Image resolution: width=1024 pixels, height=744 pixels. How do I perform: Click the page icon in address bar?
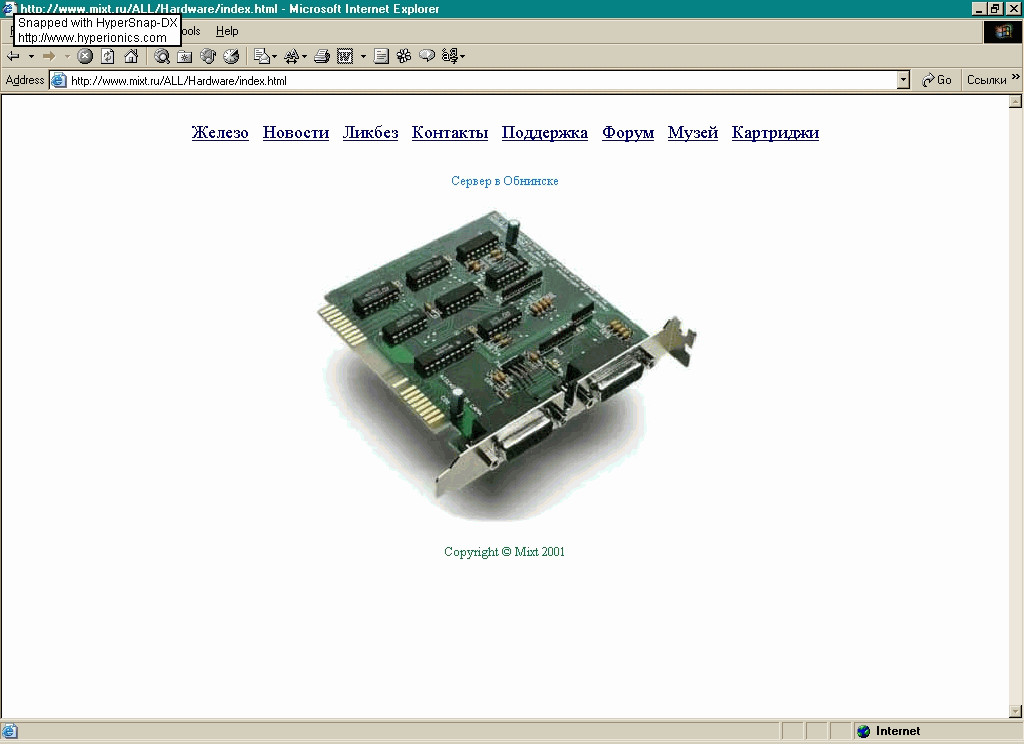[59, 80]
